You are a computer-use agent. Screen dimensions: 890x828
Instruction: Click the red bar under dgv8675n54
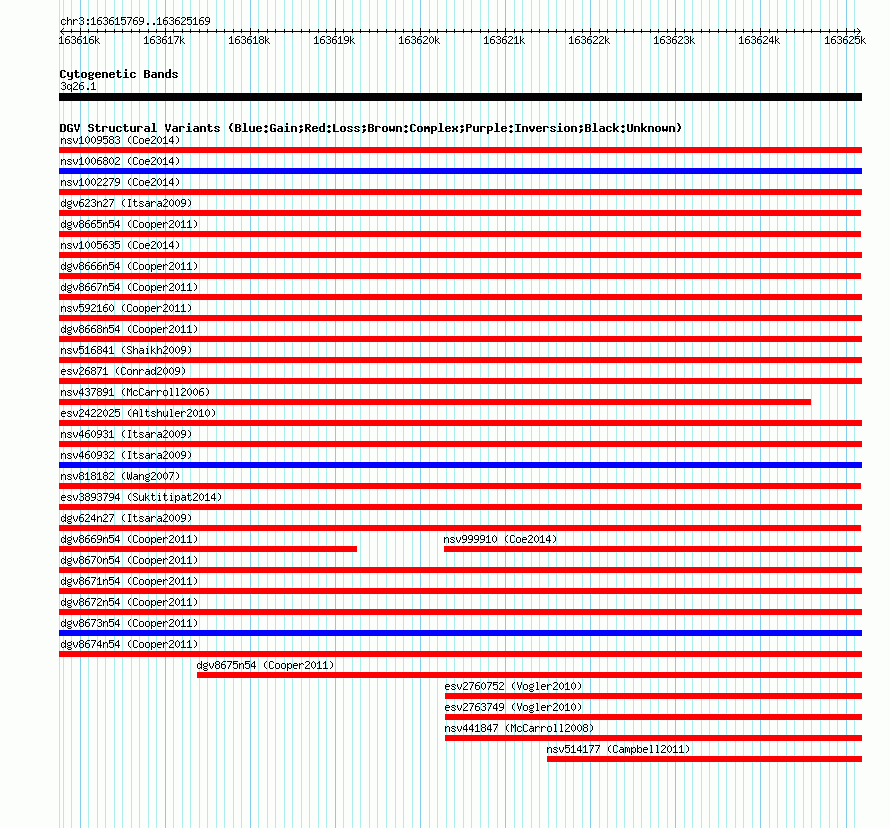click(x=530, y=675)
